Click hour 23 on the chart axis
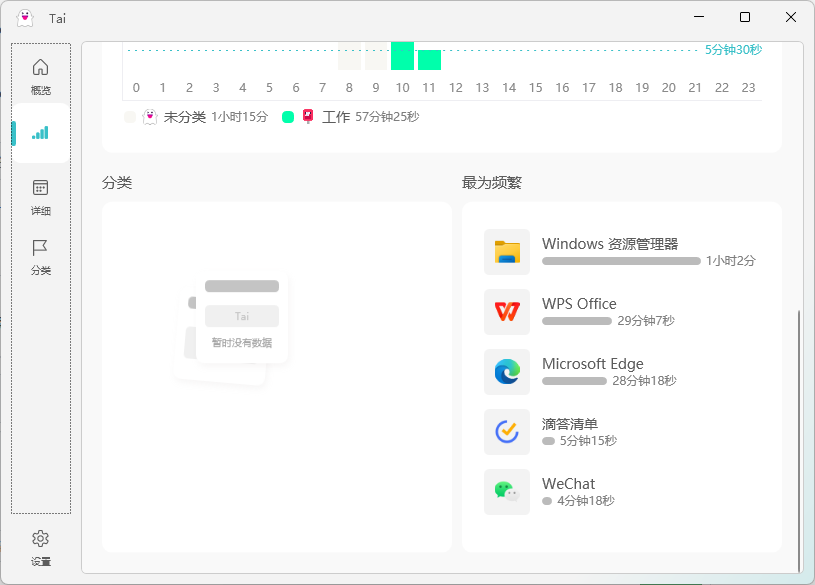This screenshot has height=585, width=815. pyautogui.click(x=748, y=88)
